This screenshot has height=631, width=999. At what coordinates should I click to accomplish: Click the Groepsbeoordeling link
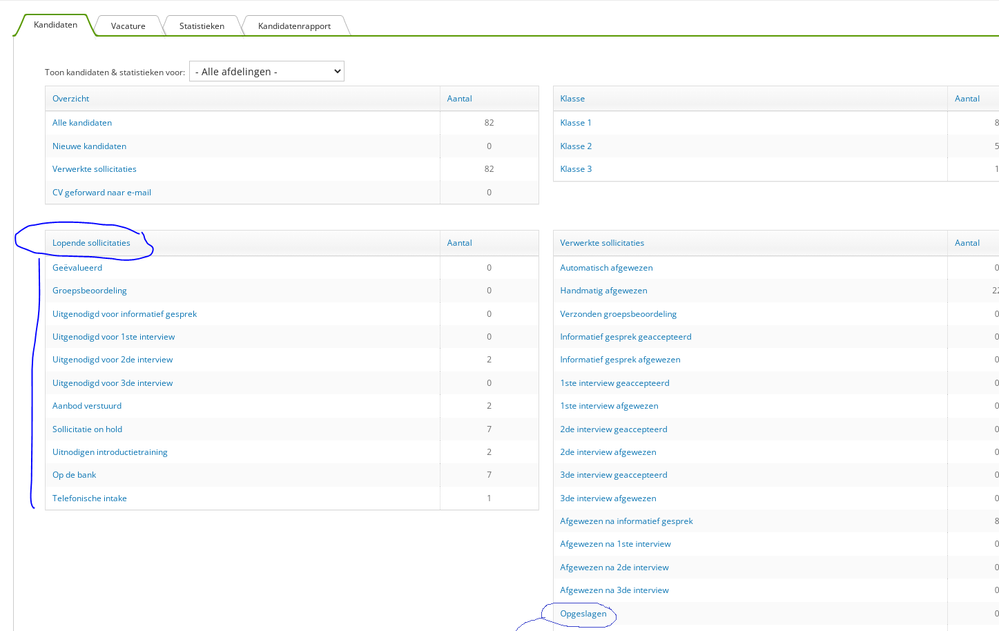[89, 291]
